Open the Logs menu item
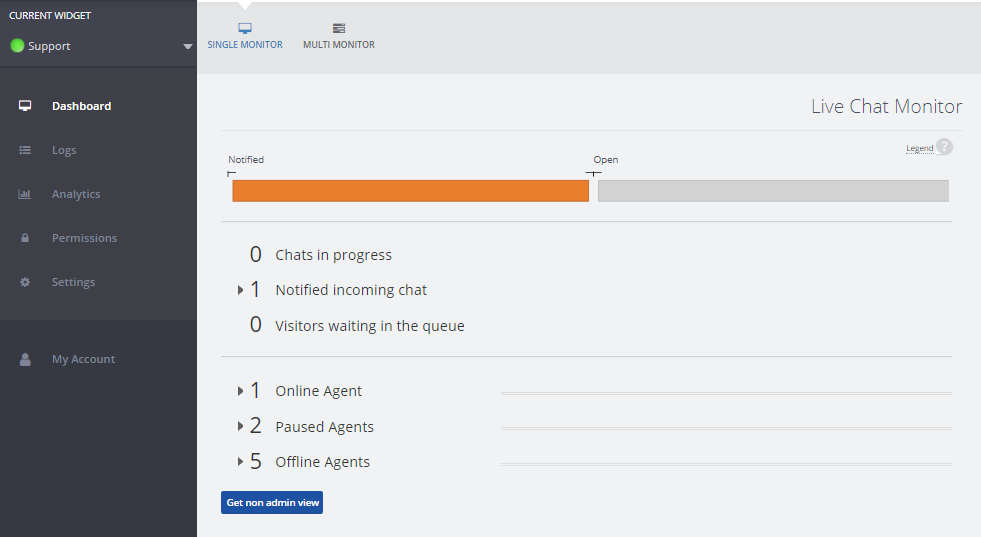Viewport: 981px width, 537px height. [64, 150]
